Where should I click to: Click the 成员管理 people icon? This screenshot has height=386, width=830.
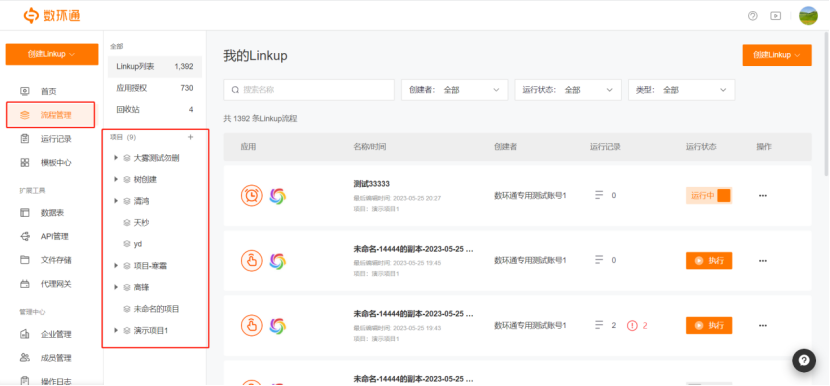point(25,358)
